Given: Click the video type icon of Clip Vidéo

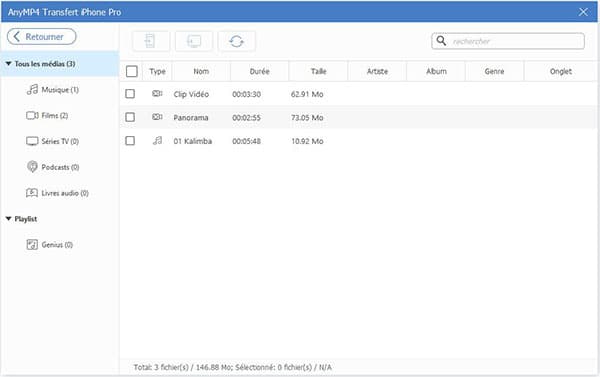Looking at the screenshot, I should point(157,93).
